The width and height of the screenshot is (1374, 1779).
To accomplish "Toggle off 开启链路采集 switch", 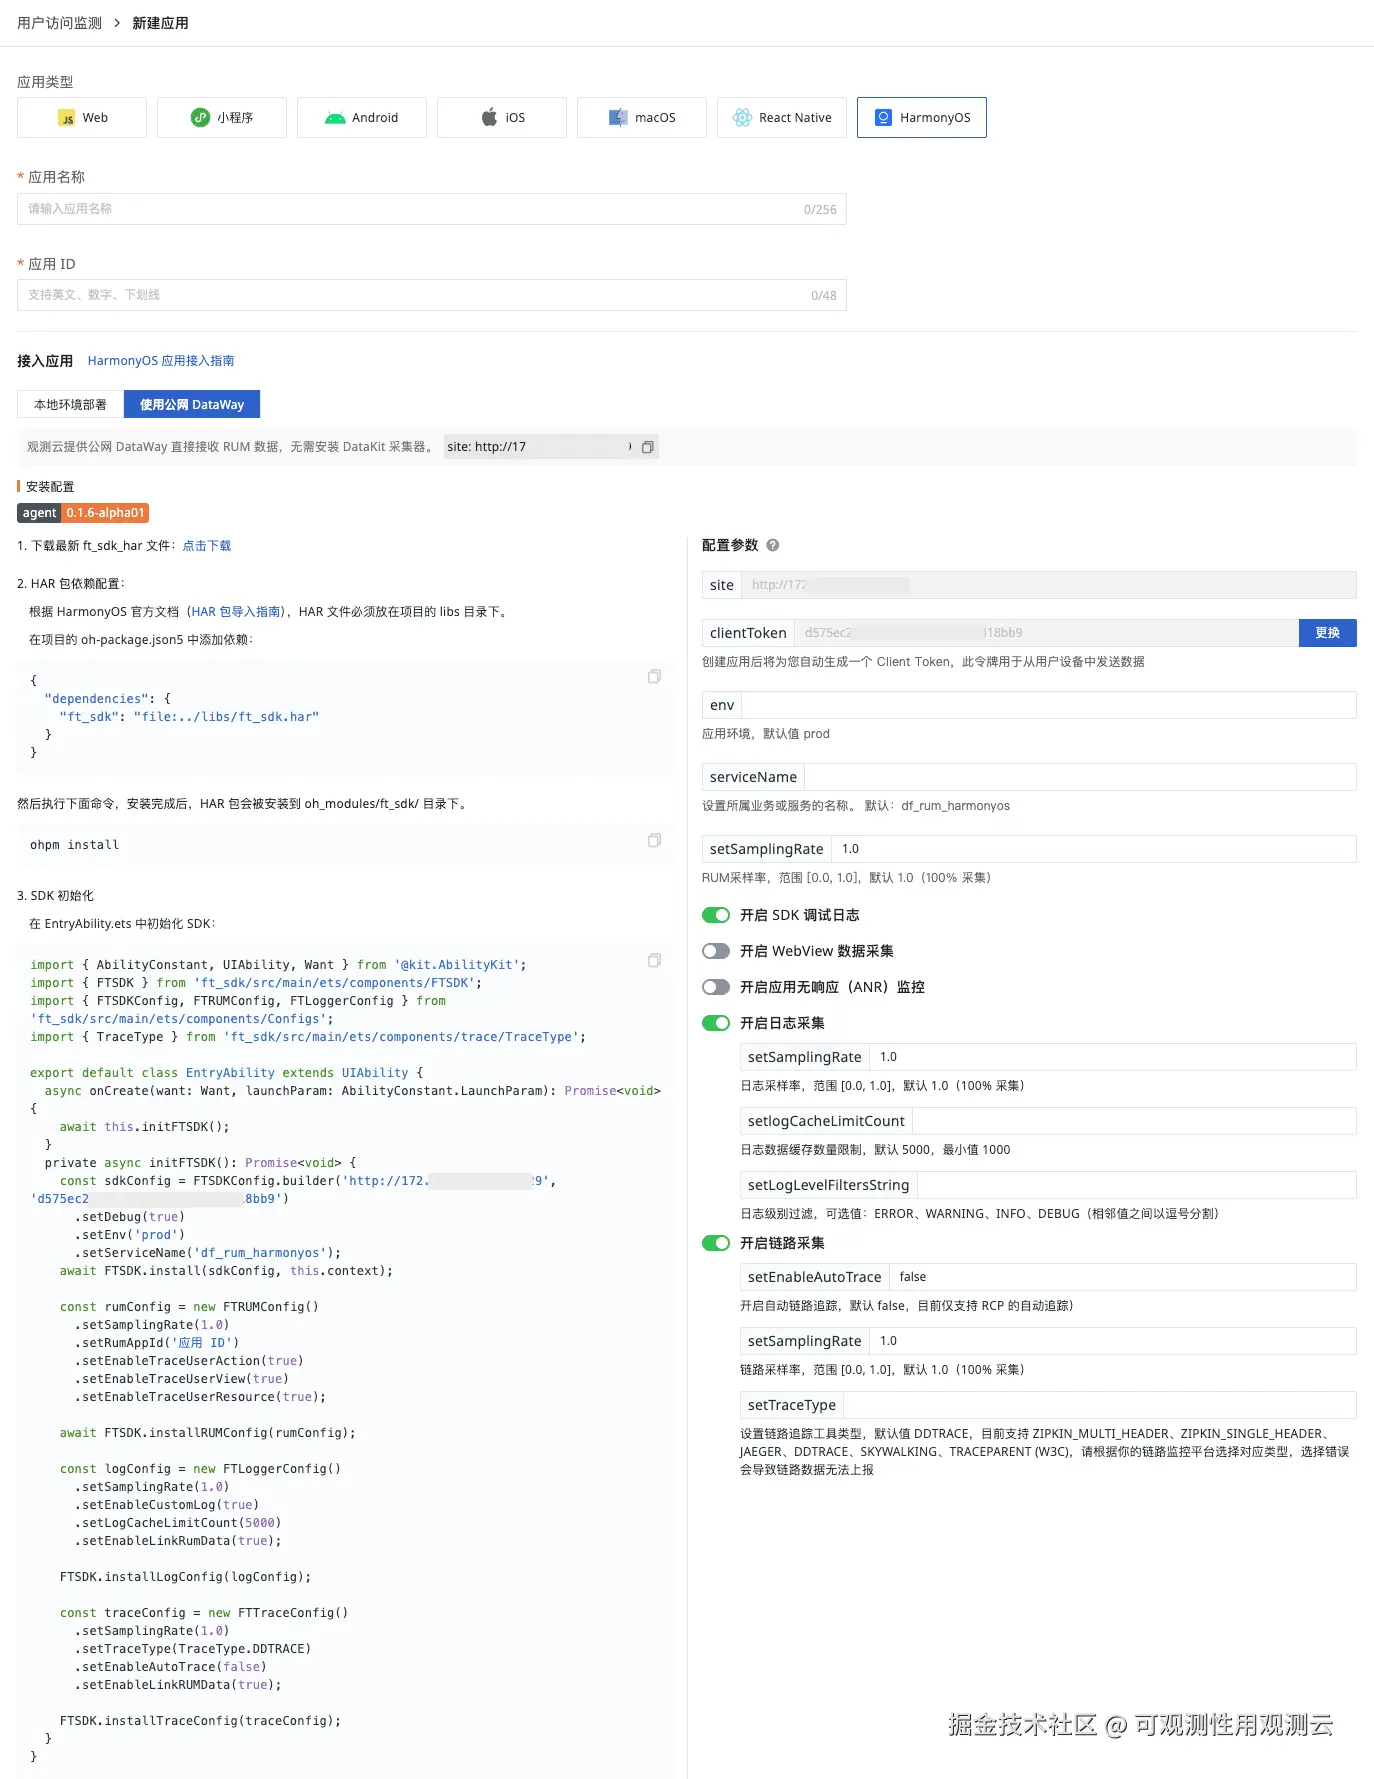I will [x=716, y=1243].
